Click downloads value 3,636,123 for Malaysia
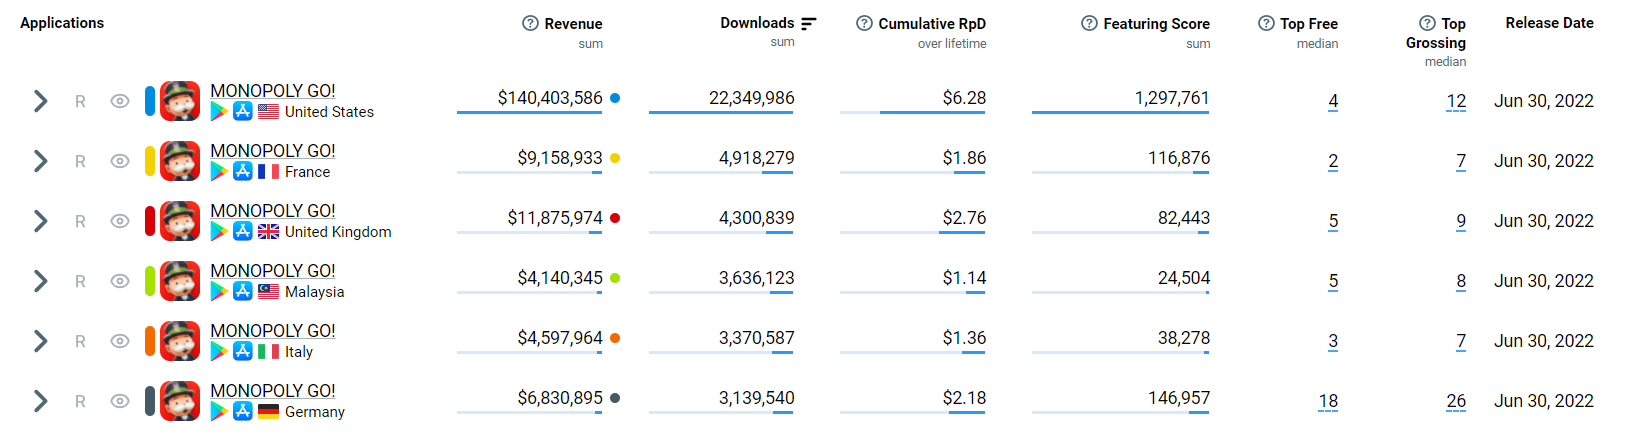This screenshot has height=437, width=1632. coord(756,278)
